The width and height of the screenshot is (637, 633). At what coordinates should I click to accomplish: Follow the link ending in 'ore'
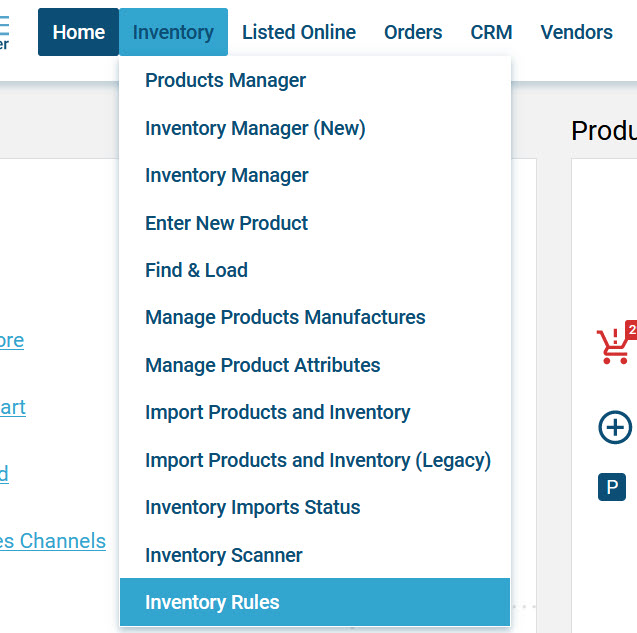(x=12, y=340)
